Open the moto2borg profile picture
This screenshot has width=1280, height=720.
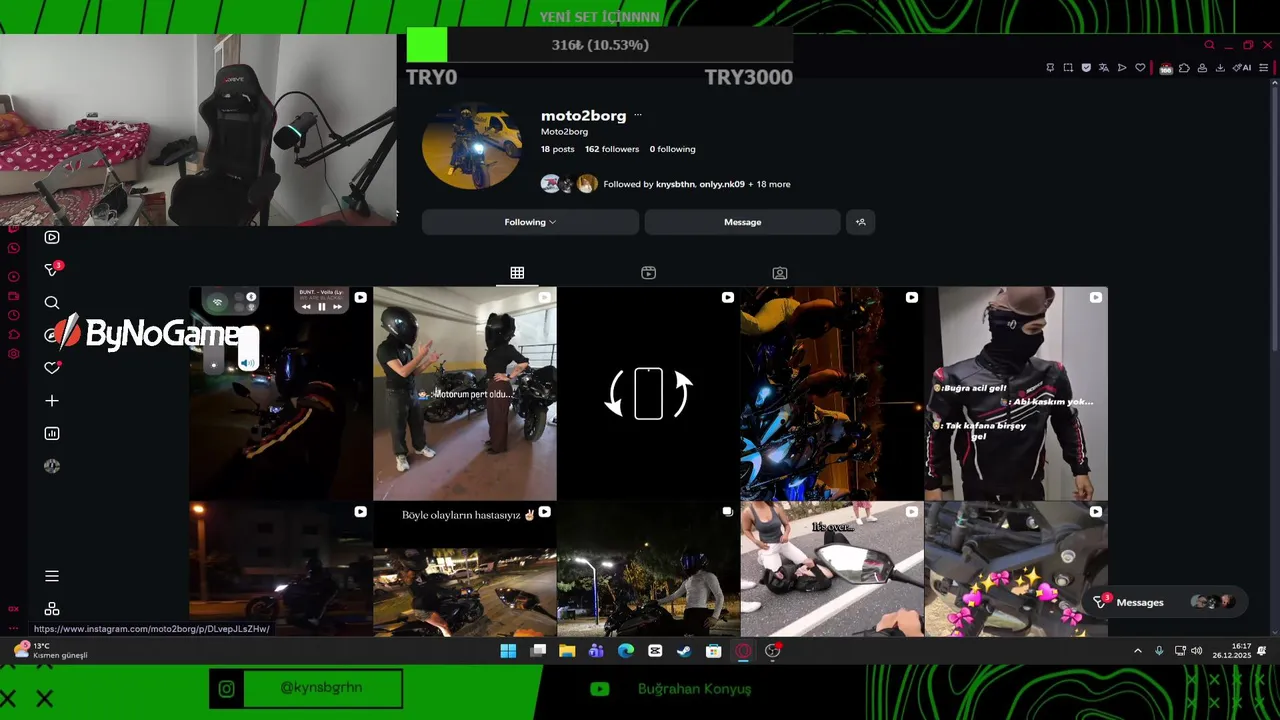(472, 148)
